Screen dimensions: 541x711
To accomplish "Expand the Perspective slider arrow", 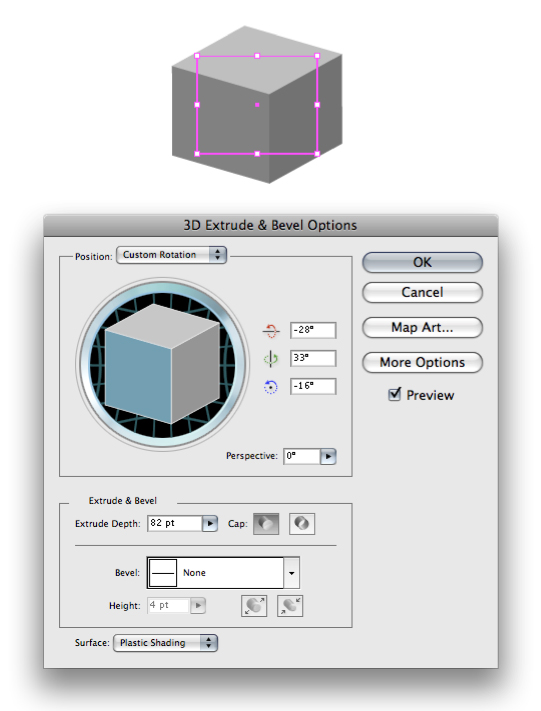I will tap(328, 456).
